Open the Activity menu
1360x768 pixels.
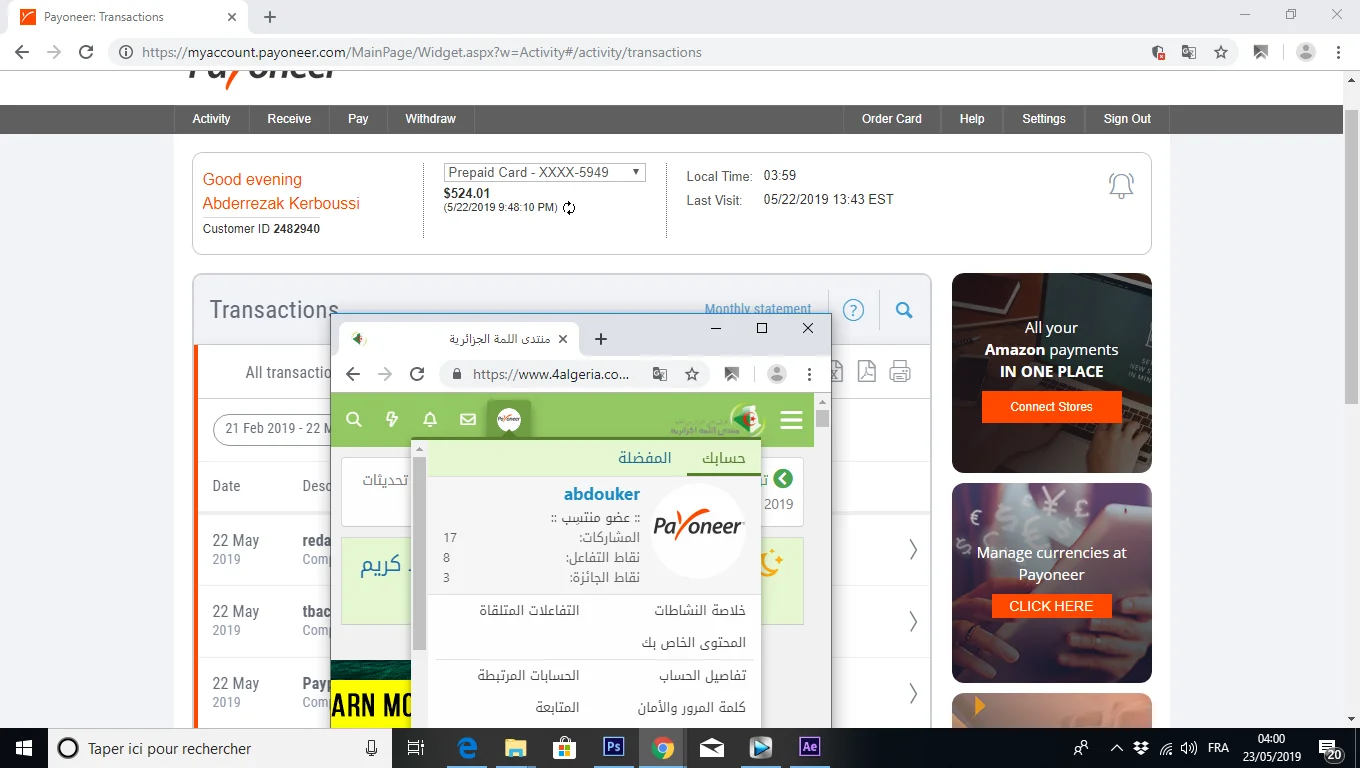211,119
